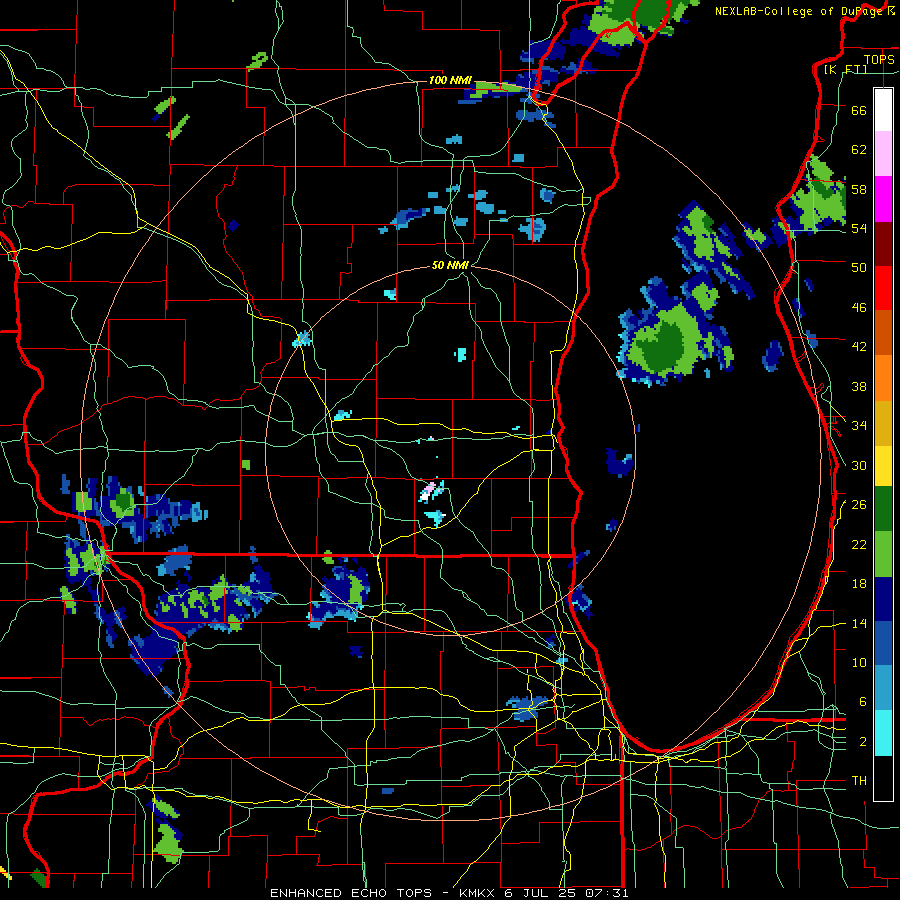Select the 46 legend scale value
Viewport: 900px width, 900px height.
(x=859, y=308)
